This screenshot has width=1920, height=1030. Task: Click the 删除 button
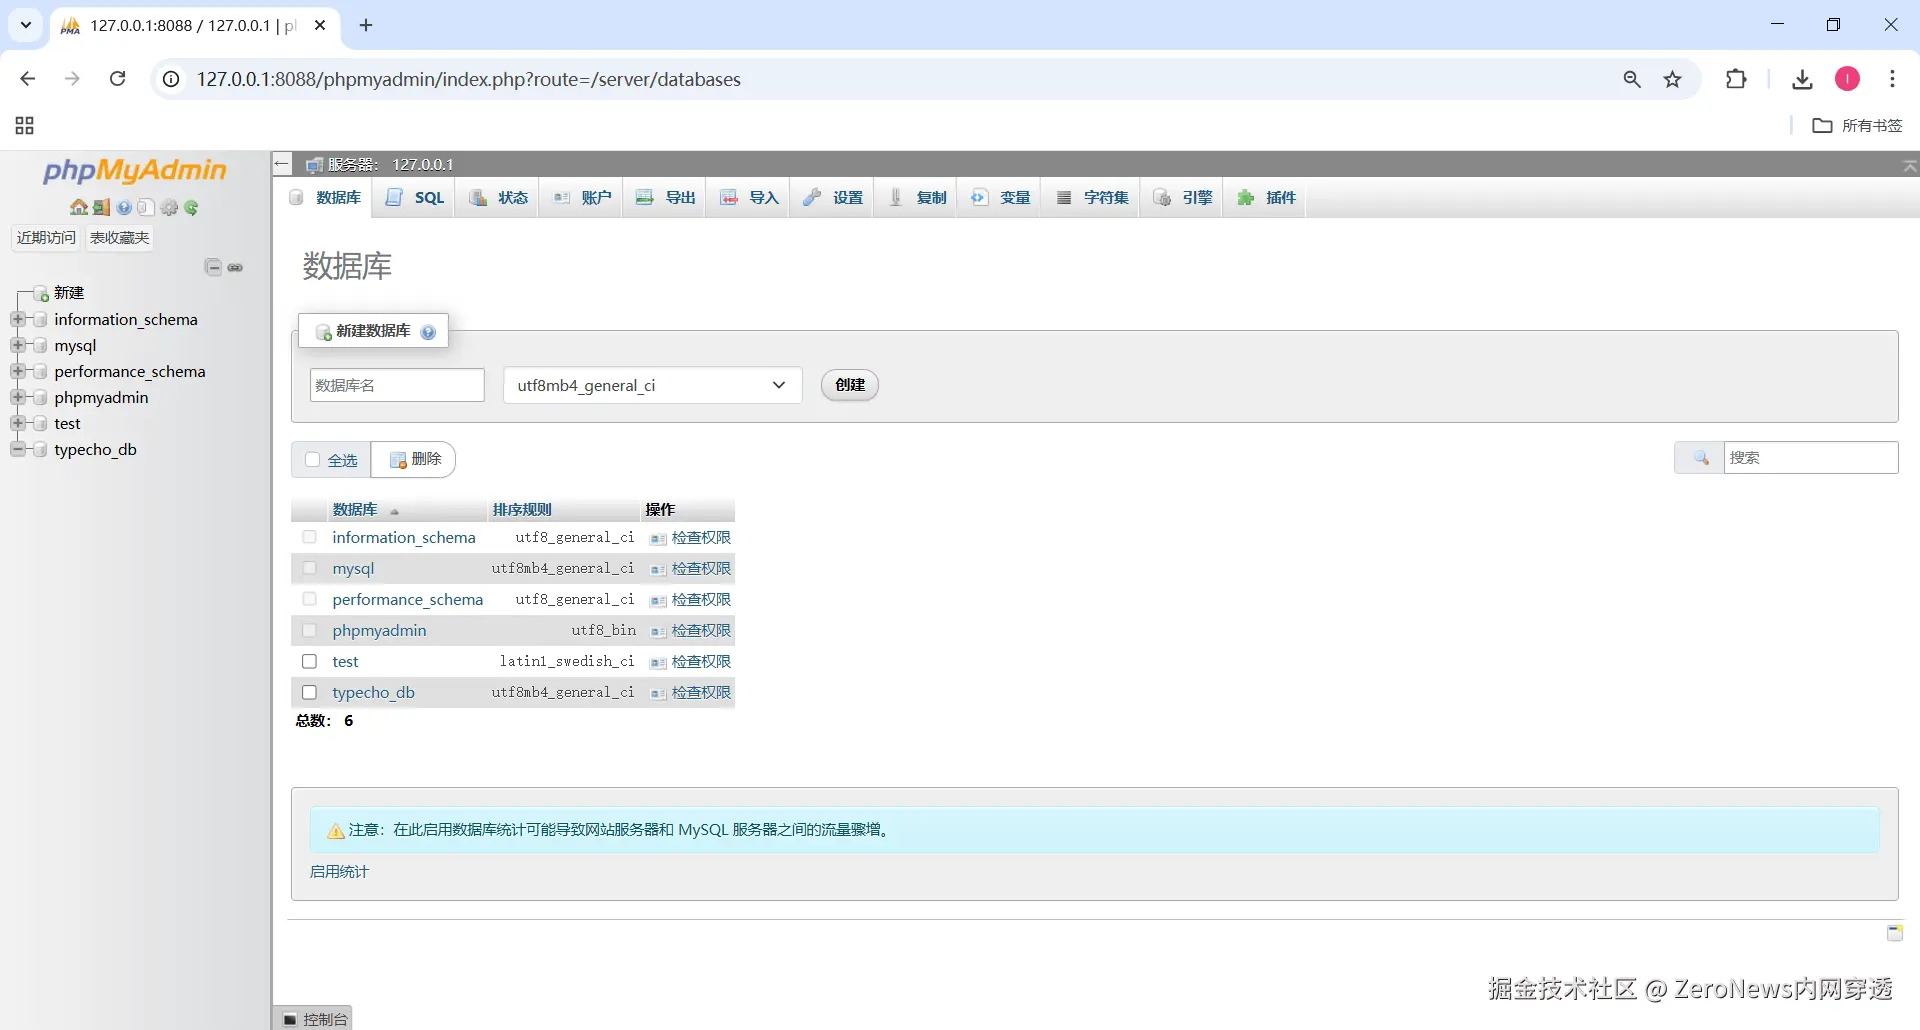coord(414,460)
